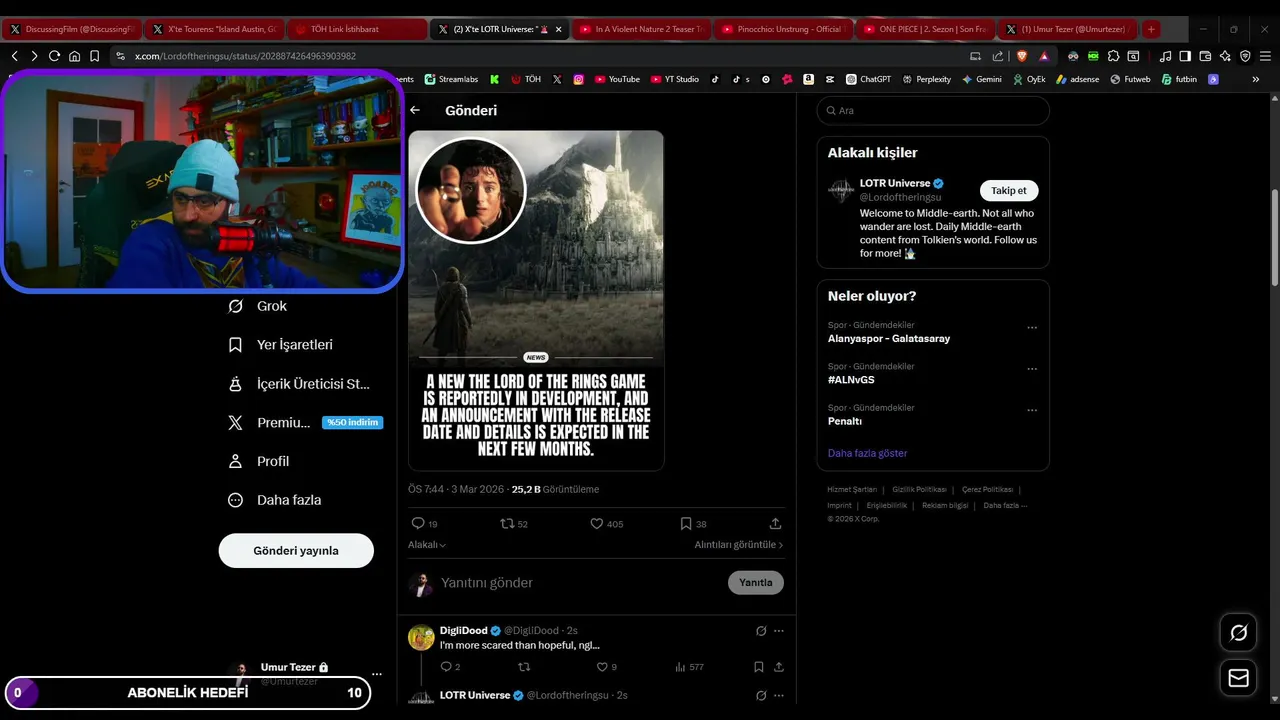
Task: Switch to the Umur Tezer browser tab
Action: [1066, 29]
